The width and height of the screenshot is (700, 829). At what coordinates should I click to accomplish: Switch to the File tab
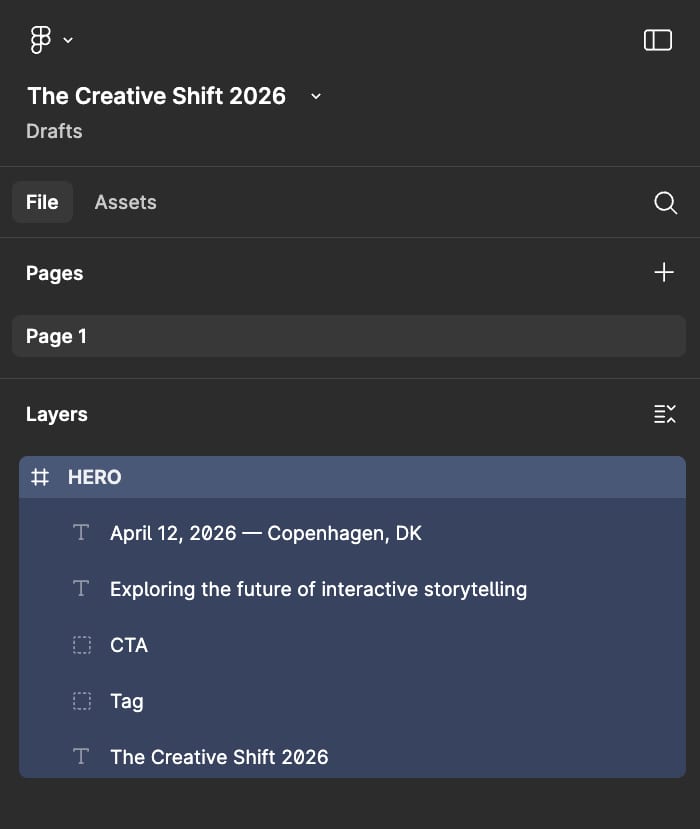pos(42,201)
